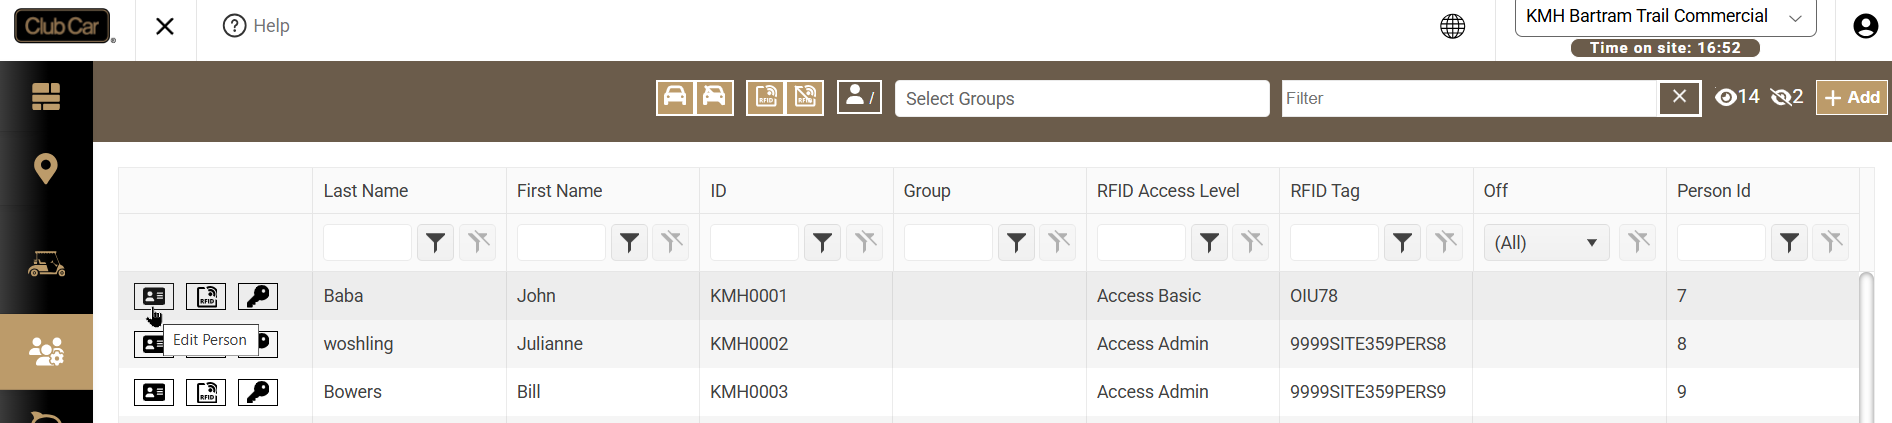Screen dimensions: 1892x423
Task: Clear RFID Tag filter icon
Action: click(1445, 243)
